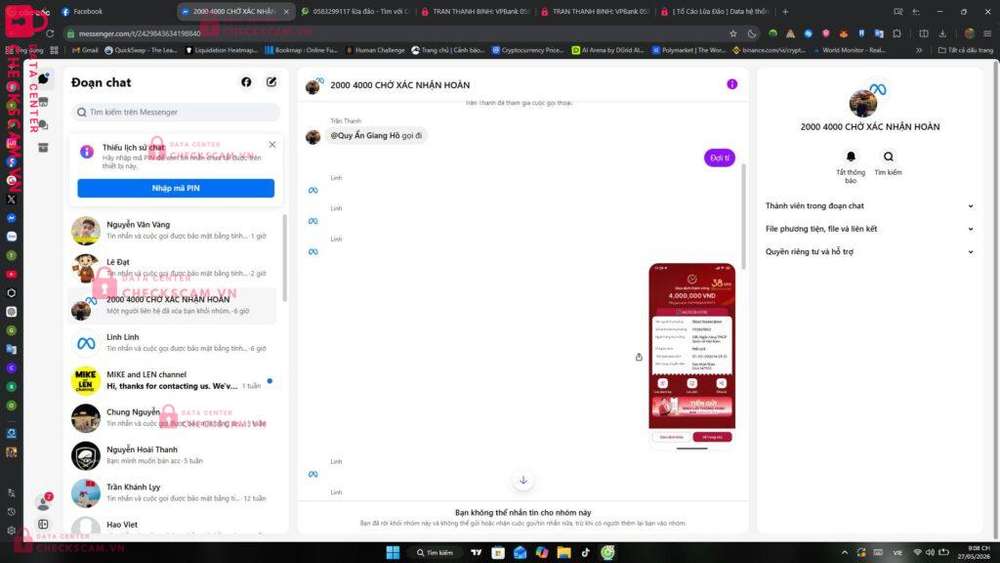
Task: Switch to the 0583299117 lừa đảo tab
Action: pos(355,11)
